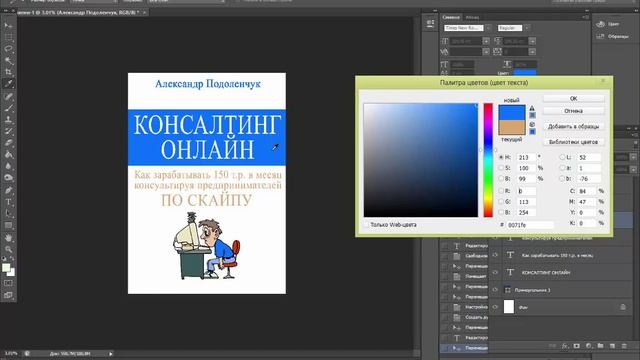Select the Lasso tool
640x360 pixels.
coord(8,49)
